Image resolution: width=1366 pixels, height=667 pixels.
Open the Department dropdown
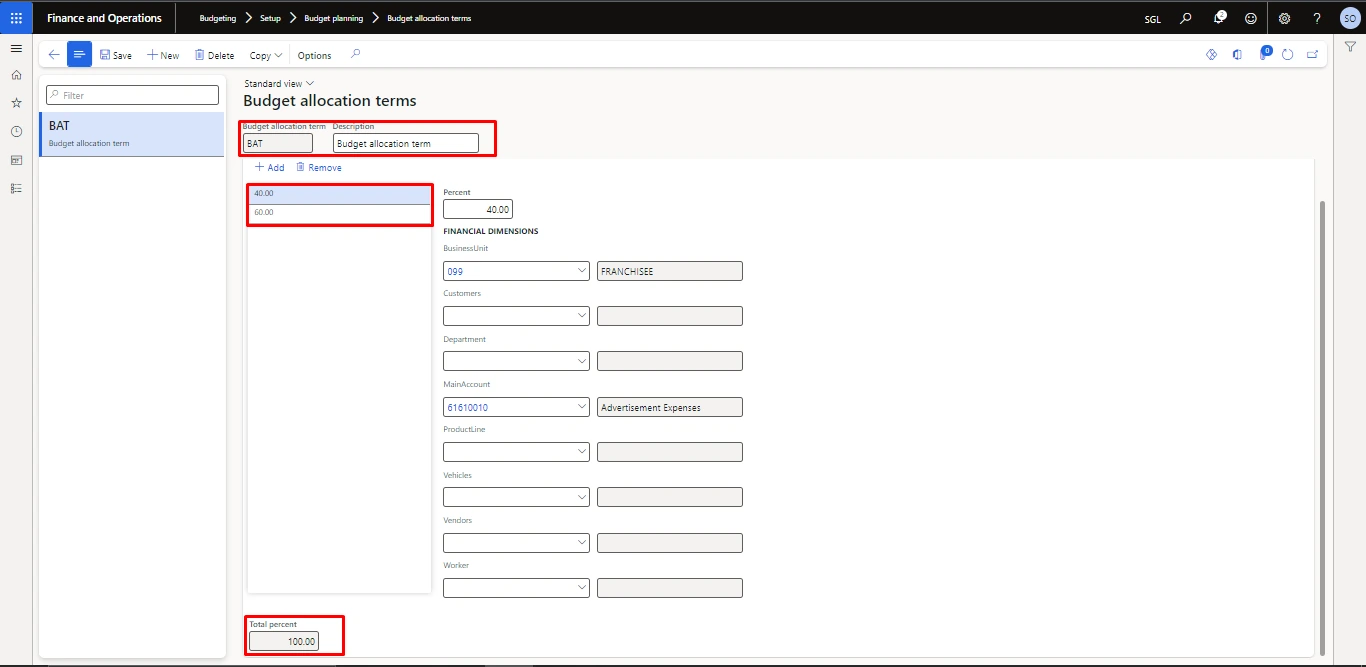[x=583, y=361]
